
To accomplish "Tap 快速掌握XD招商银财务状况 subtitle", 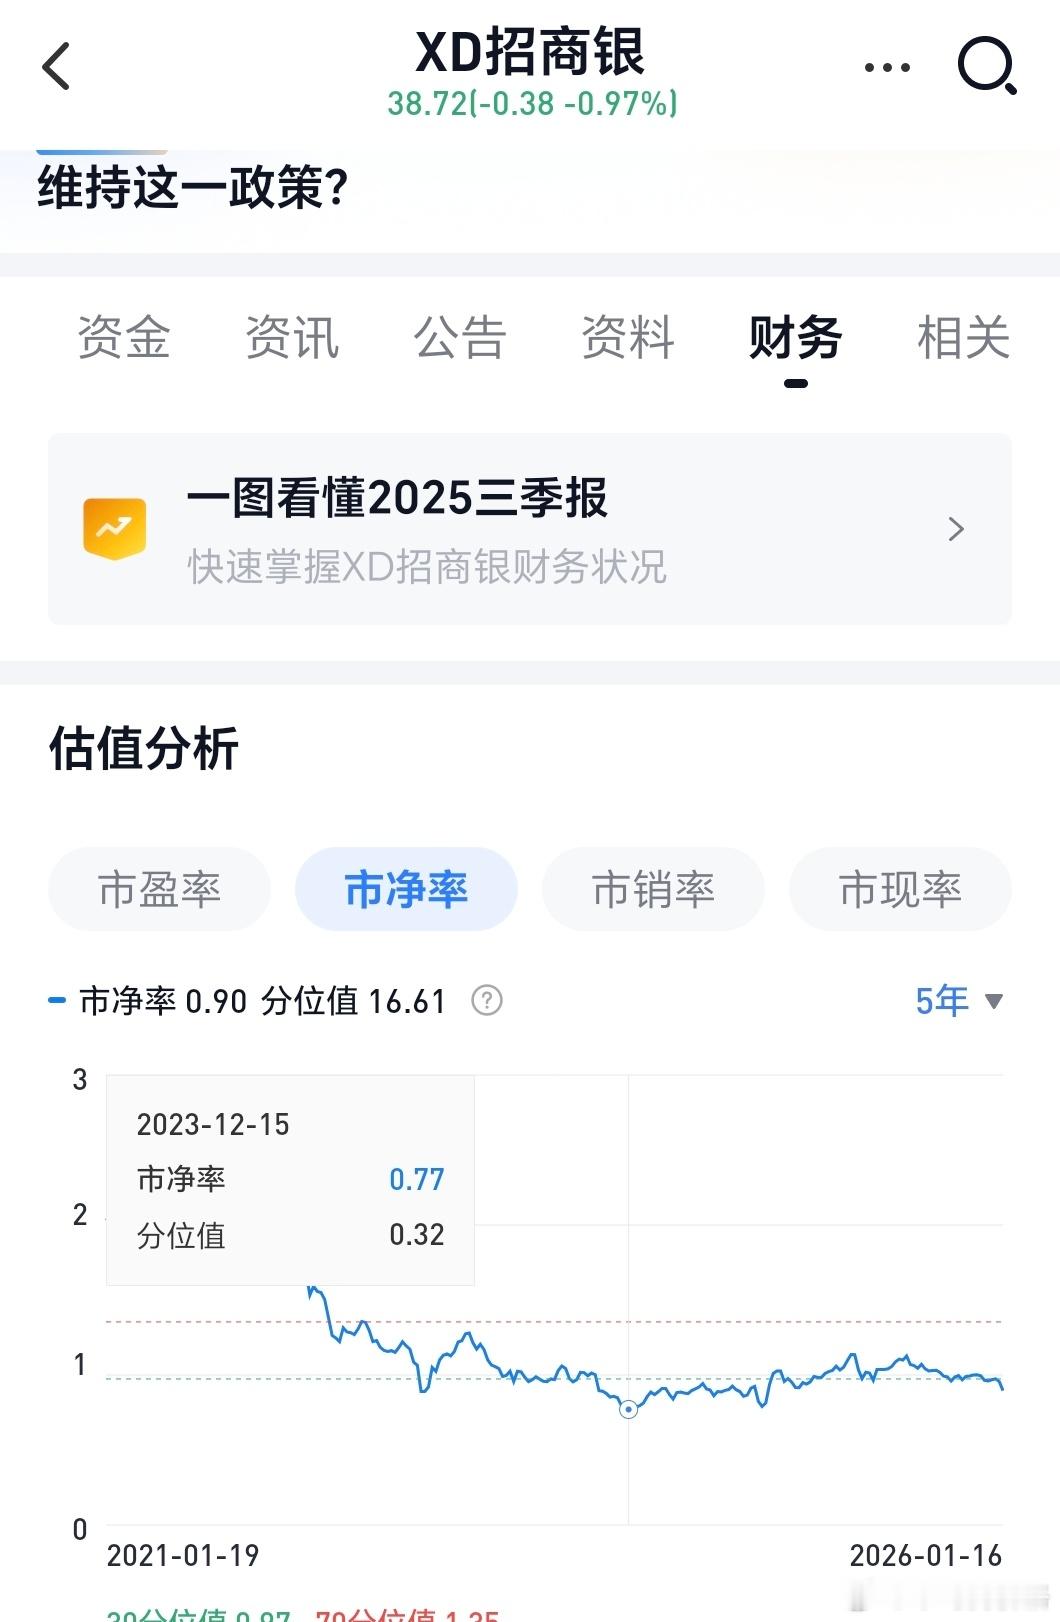I will pos(427,567).
